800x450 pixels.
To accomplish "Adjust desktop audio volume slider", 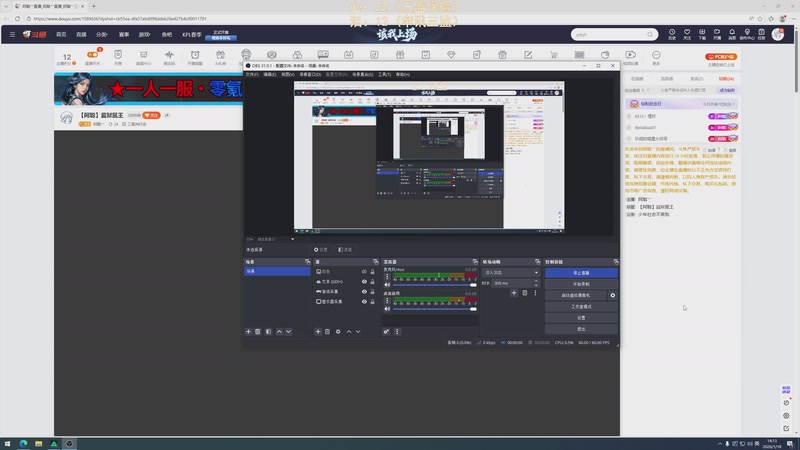I will pos(434,309).
